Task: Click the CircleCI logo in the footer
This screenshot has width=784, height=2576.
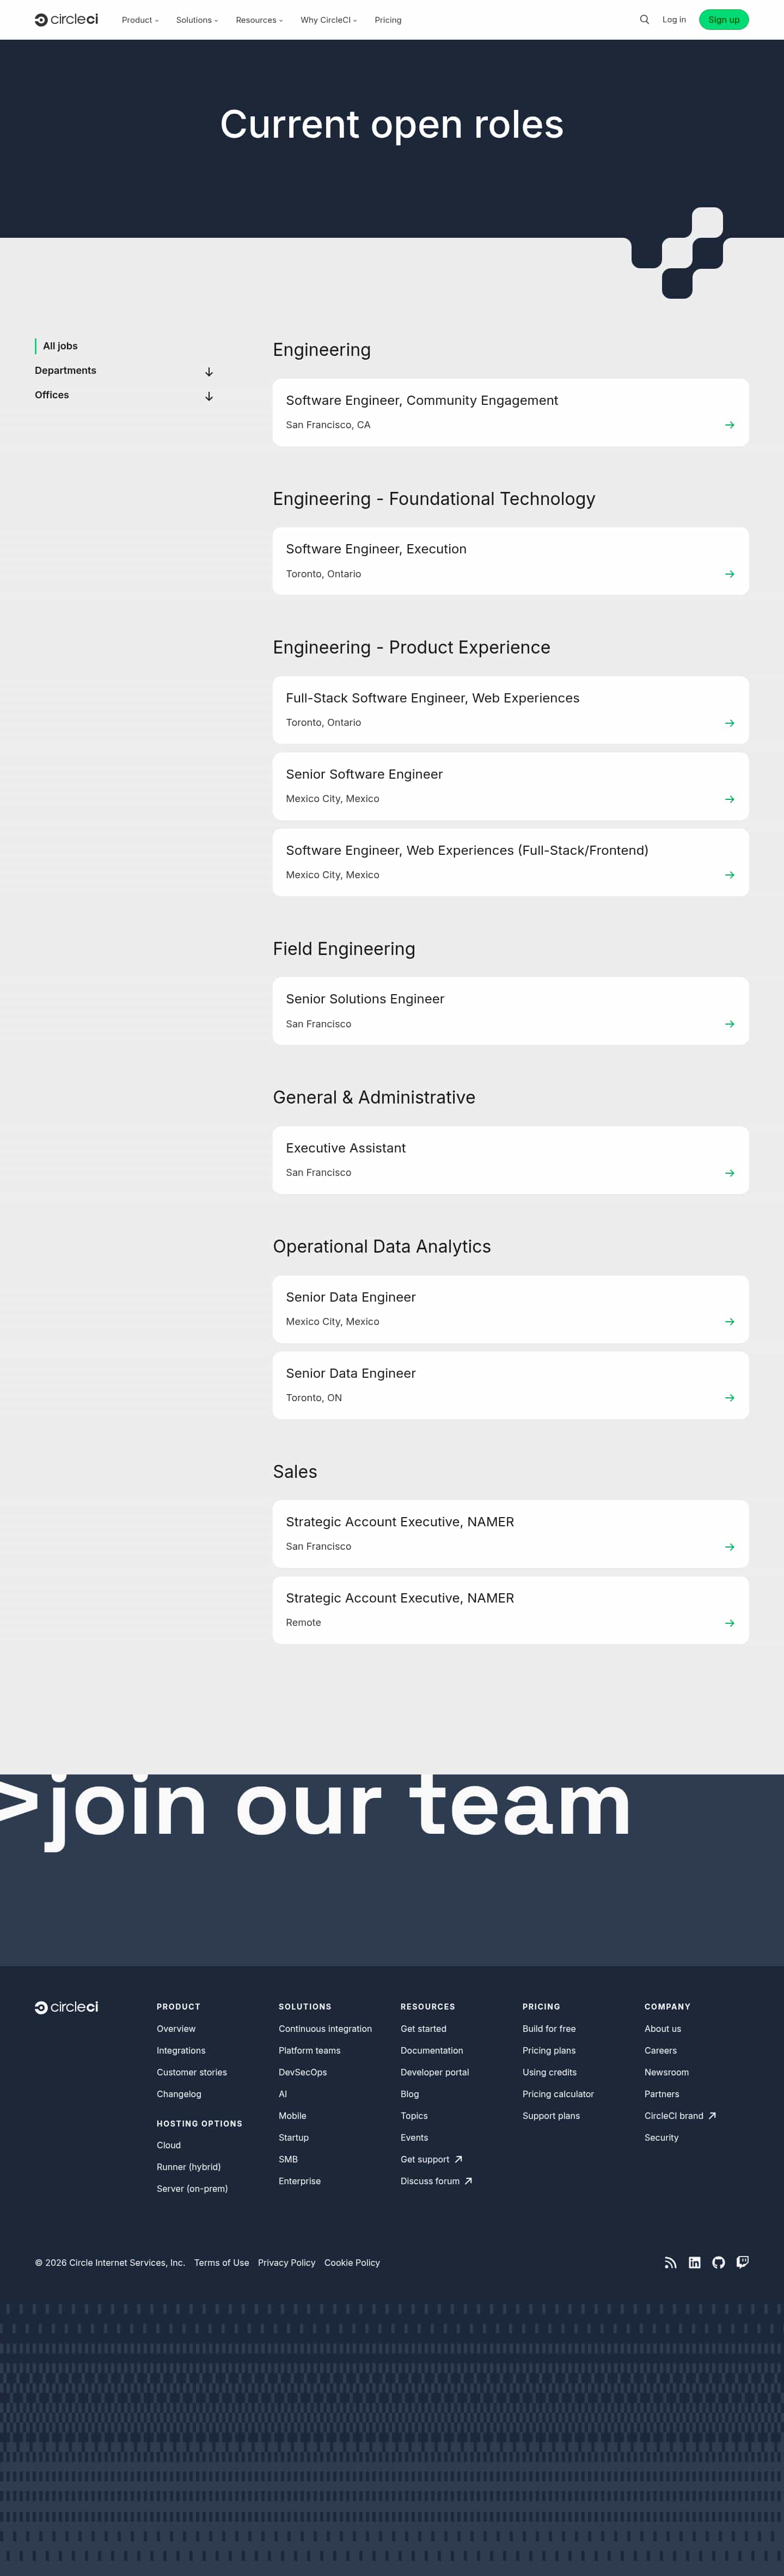Action: [x=66, y=2007]
